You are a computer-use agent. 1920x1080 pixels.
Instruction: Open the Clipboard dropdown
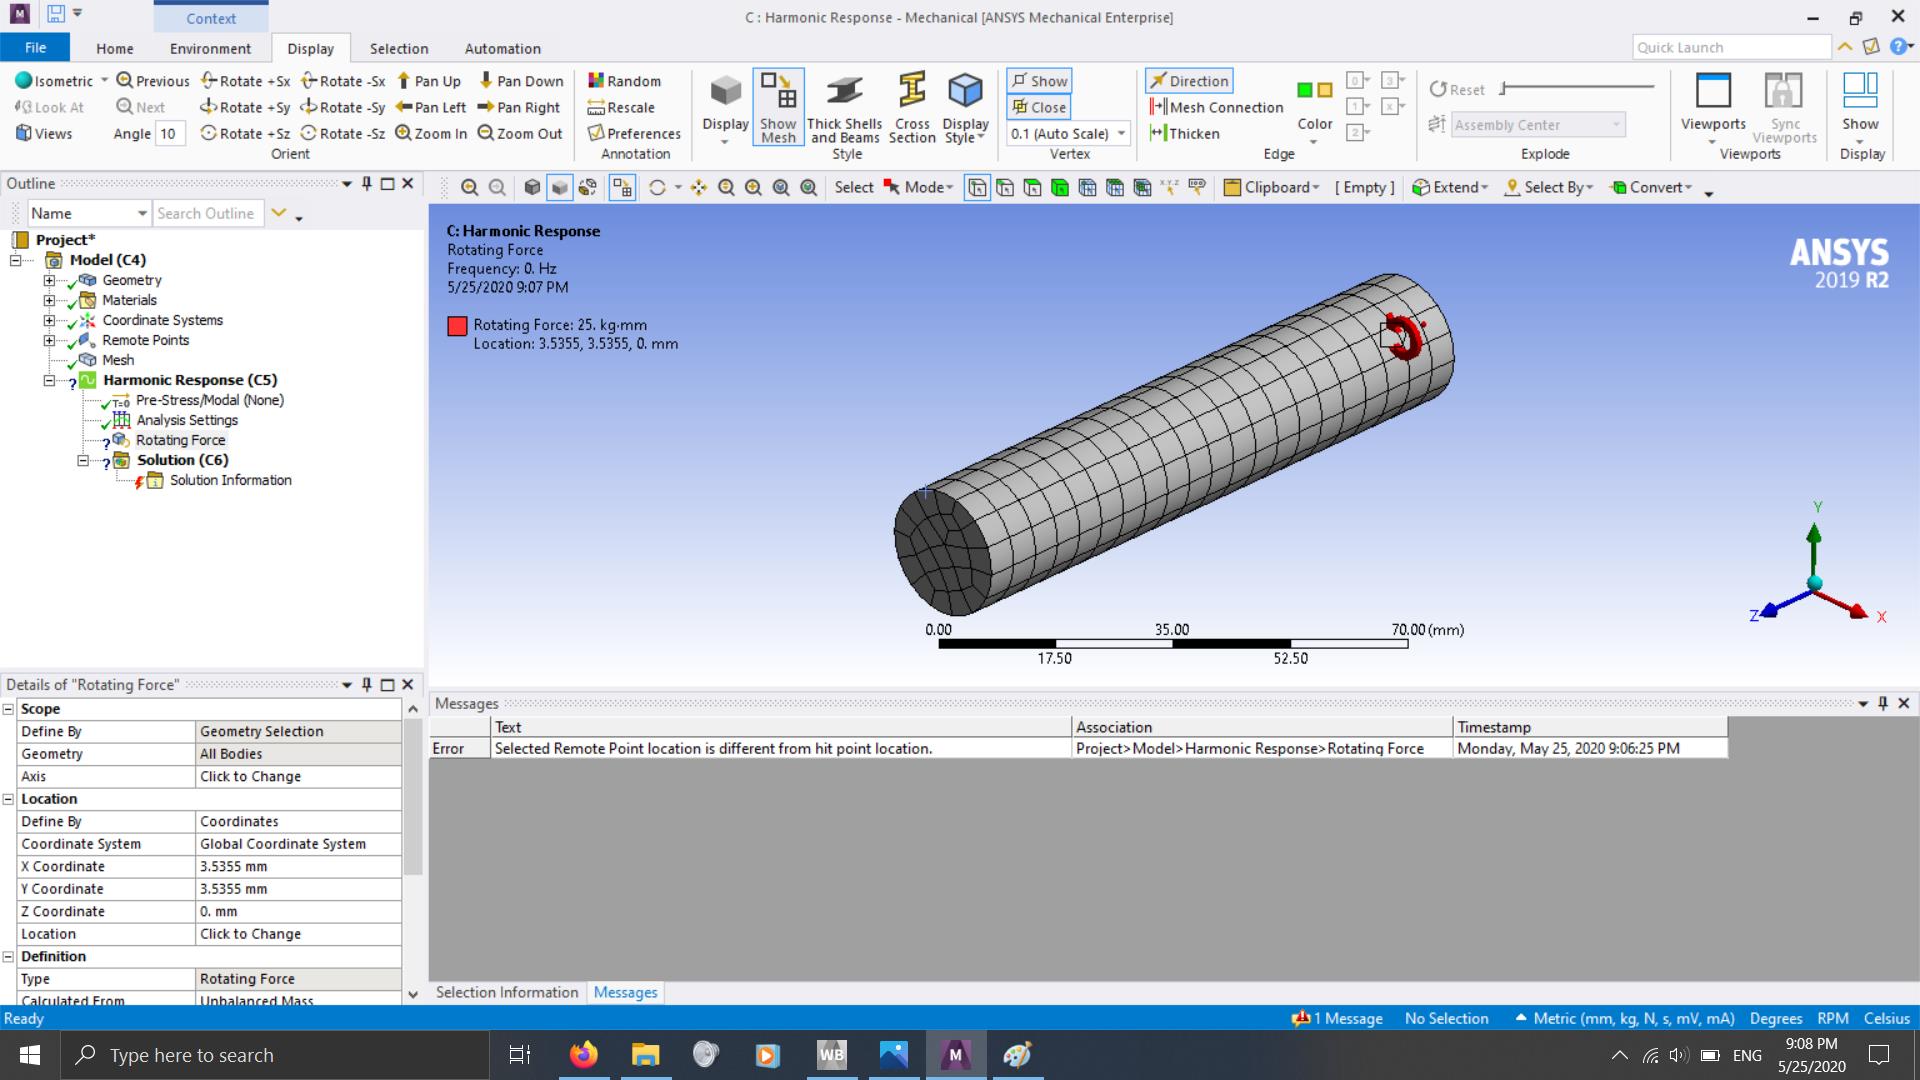tap(1272, 187)
